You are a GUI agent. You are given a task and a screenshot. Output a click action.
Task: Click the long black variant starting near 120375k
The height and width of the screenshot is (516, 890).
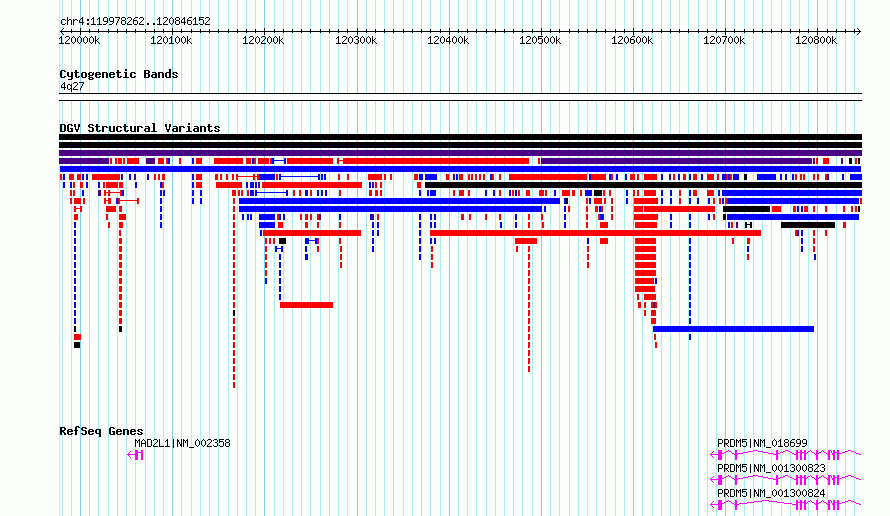pyautogui.click(x=644, y=184)
